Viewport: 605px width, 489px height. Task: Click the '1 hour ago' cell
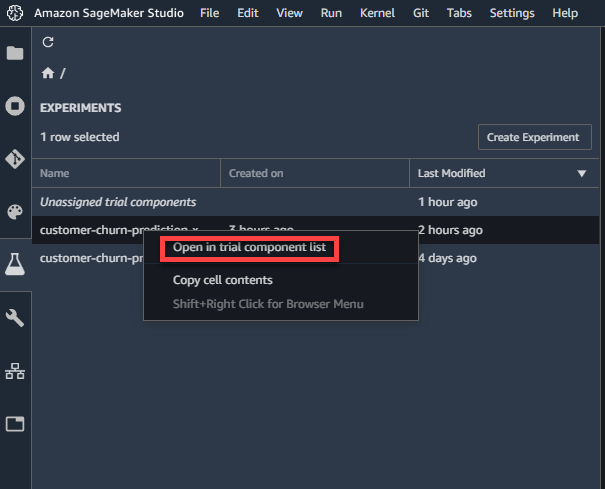(448, 202)
